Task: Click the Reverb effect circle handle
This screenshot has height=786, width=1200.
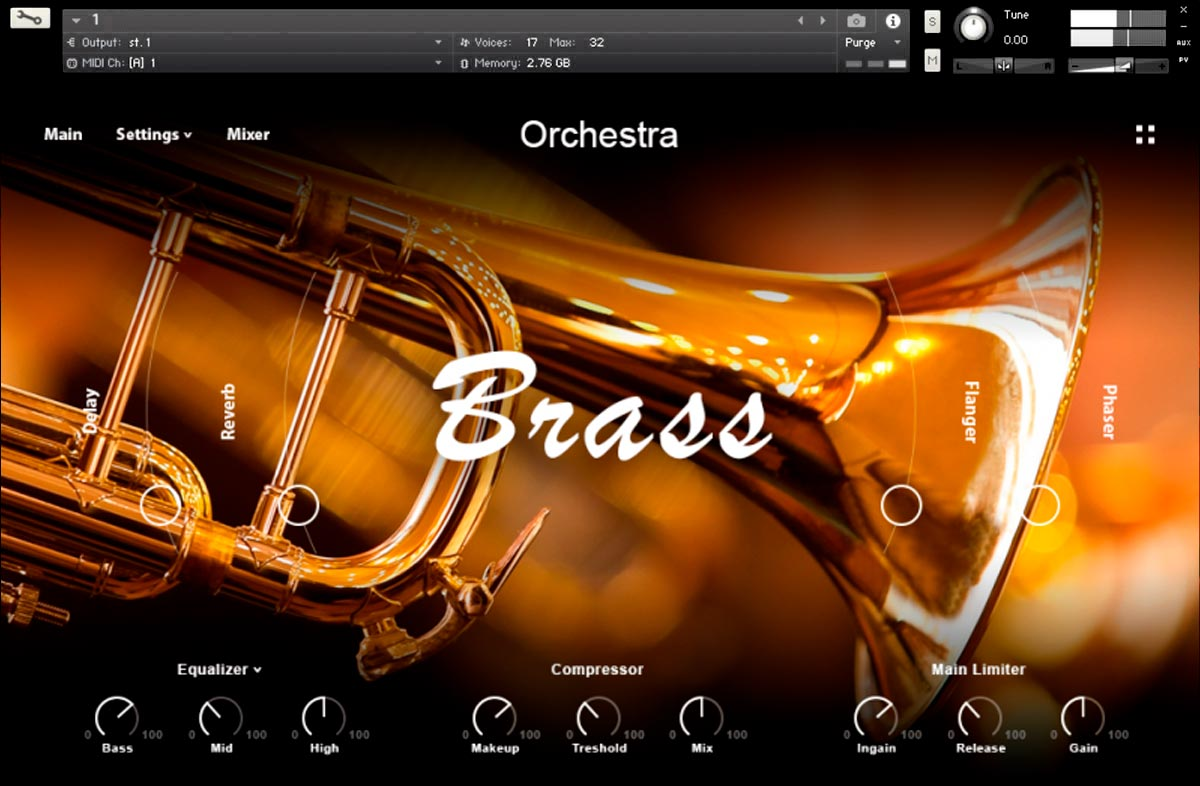Action: click(298, 505)
